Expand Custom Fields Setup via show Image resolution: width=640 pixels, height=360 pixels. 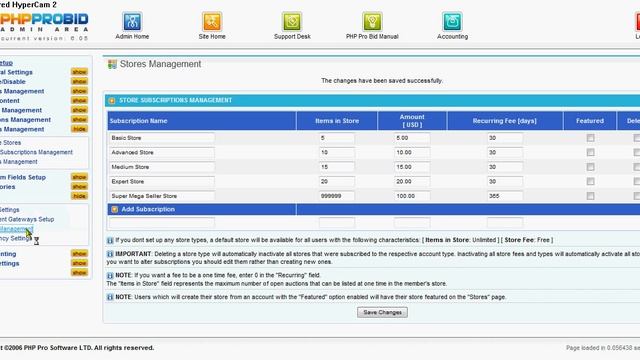click(79, 177)
